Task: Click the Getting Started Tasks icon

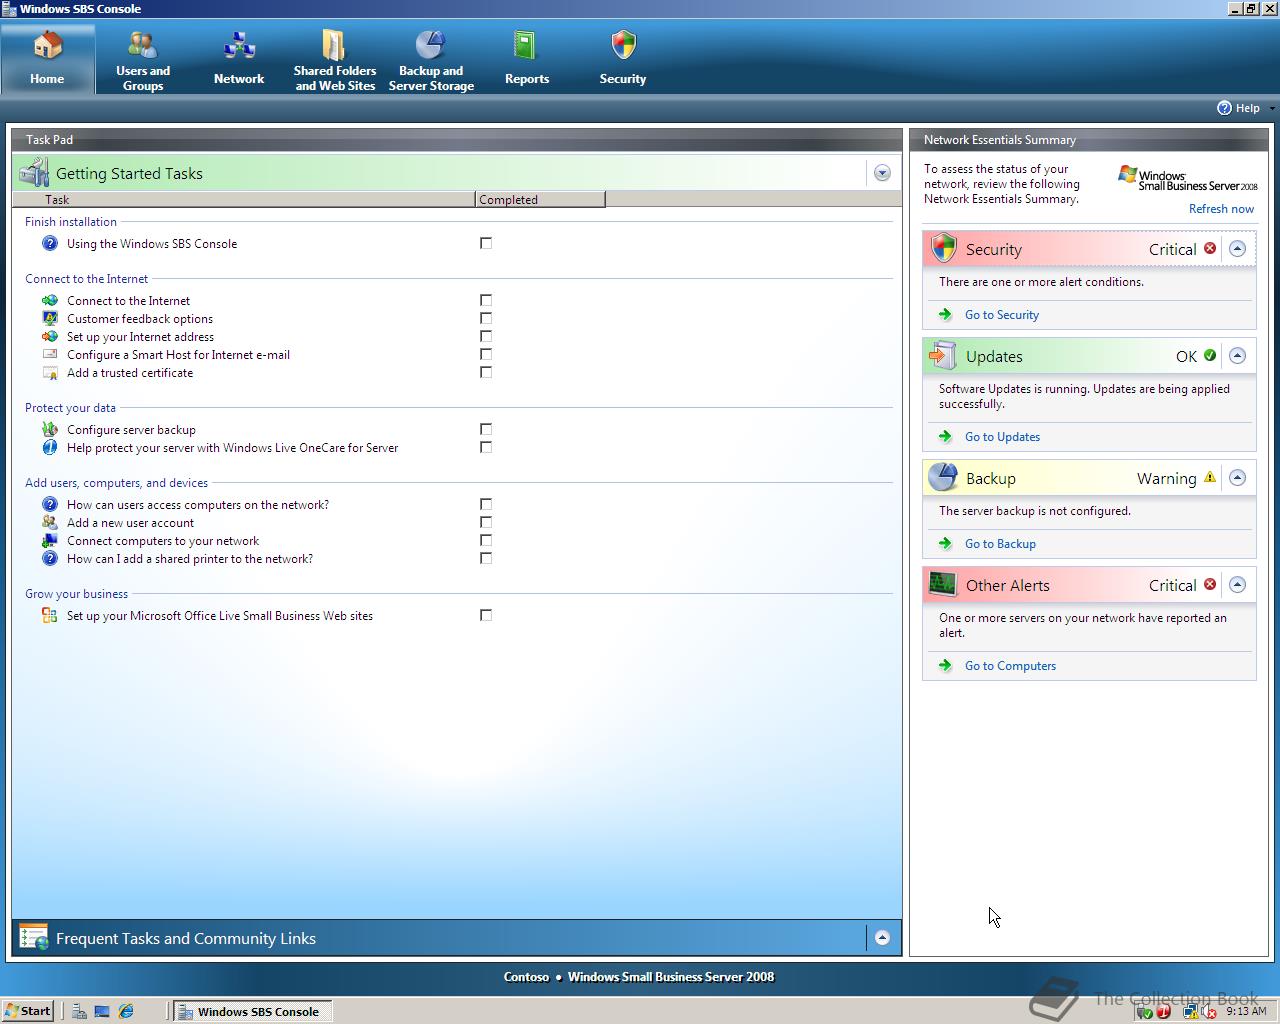Action: pos(34,172)
